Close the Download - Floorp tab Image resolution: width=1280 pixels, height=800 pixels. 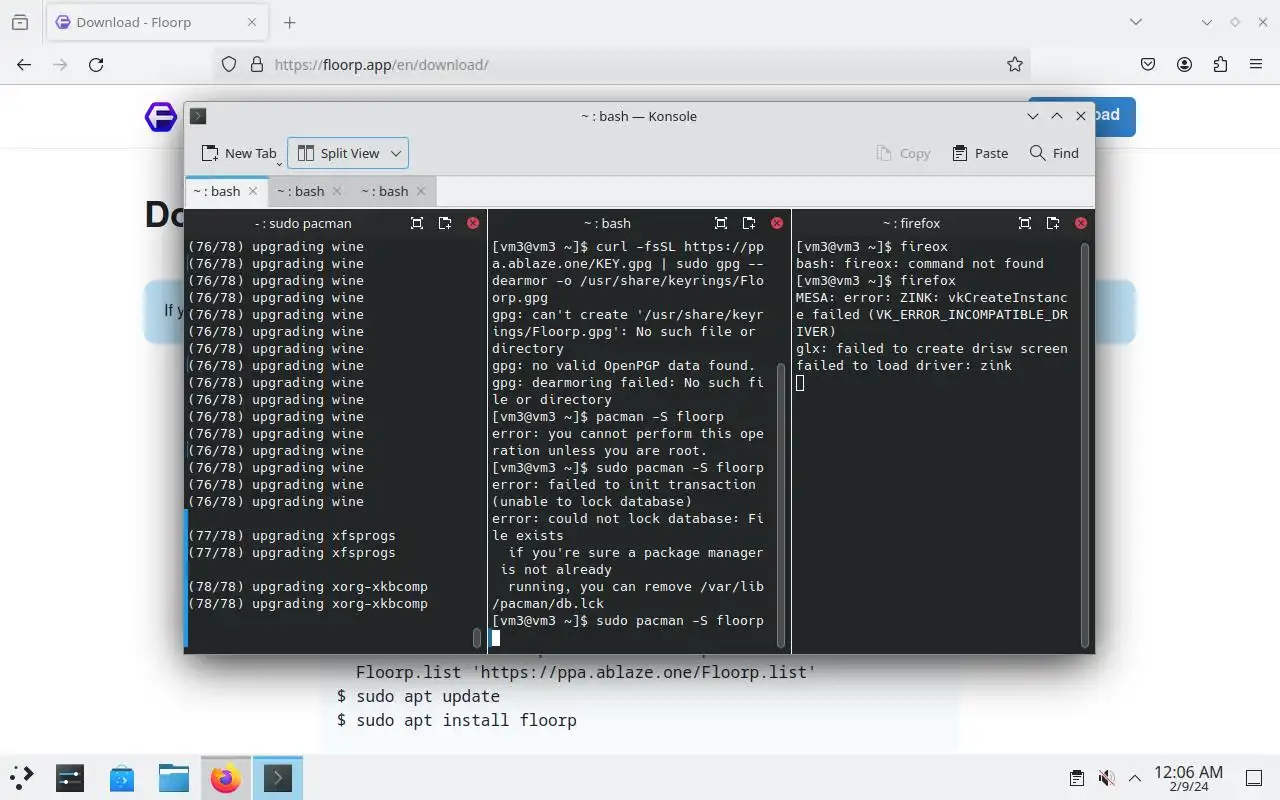pyautogui.click(x=252, y=22)
